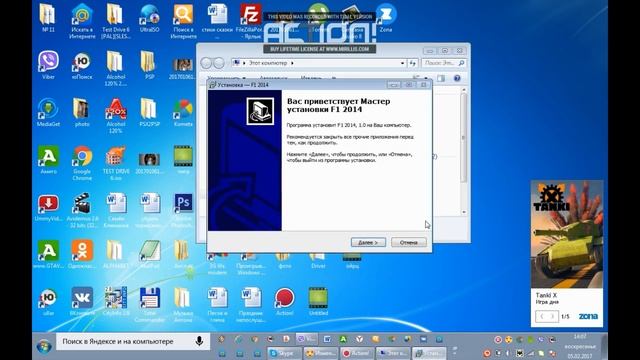
Task: Click Explorer back navigation button
Action: click(x=206, y=63)
